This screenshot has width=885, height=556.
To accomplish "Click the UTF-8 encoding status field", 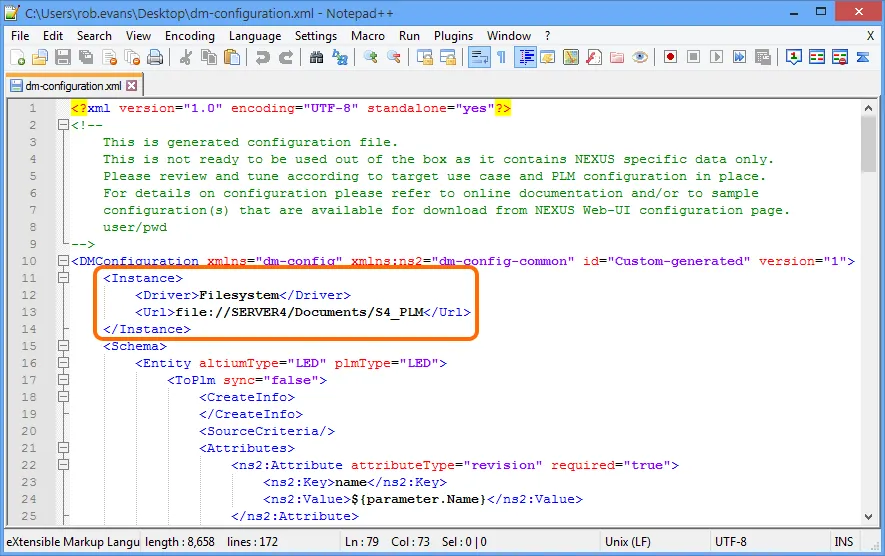I will (769, 541).
